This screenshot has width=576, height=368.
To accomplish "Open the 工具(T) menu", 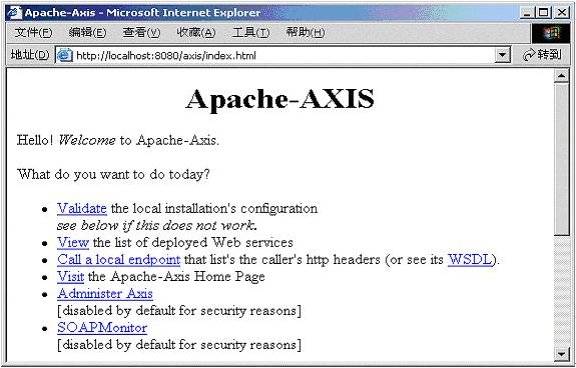I will [251, 33].
